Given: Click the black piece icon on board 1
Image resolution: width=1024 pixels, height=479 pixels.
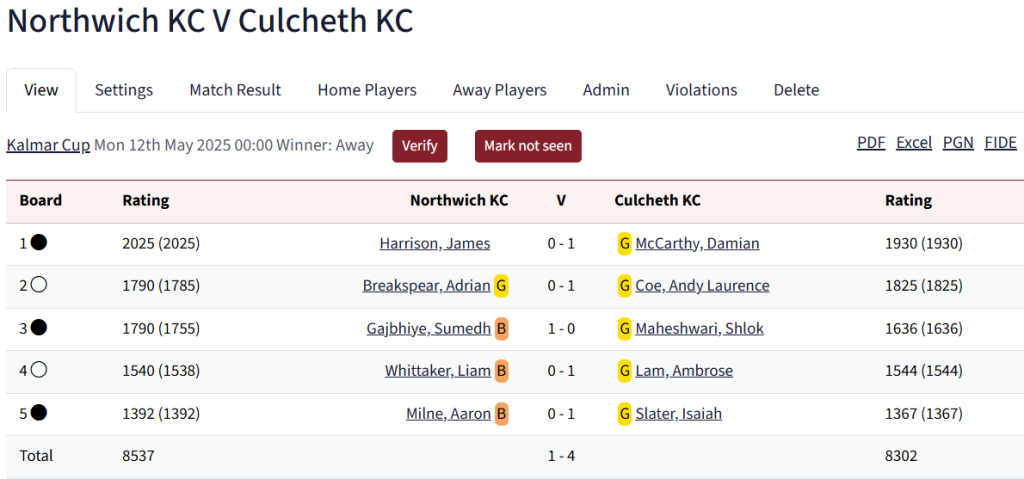Looking at the screenshot, I should tap(39, 243).
